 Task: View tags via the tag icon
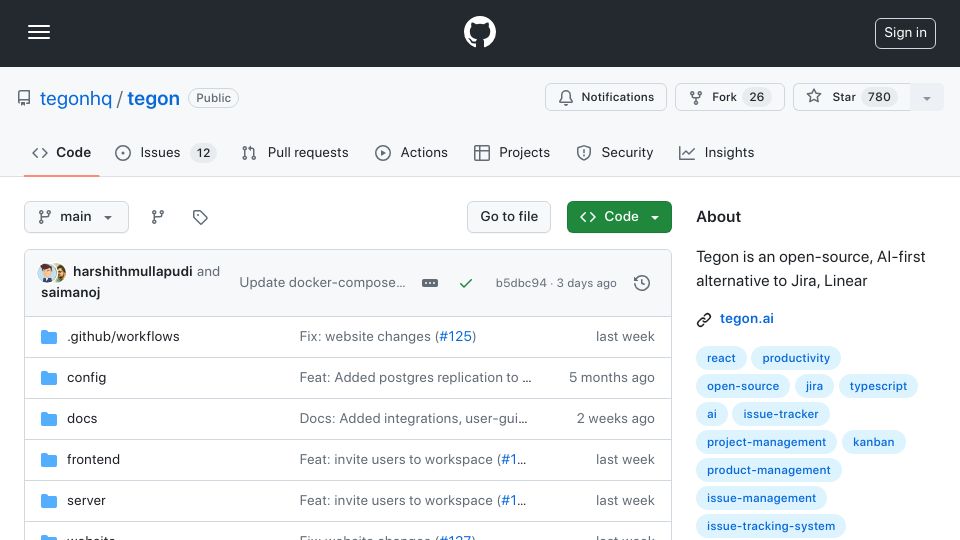point(200,217)
